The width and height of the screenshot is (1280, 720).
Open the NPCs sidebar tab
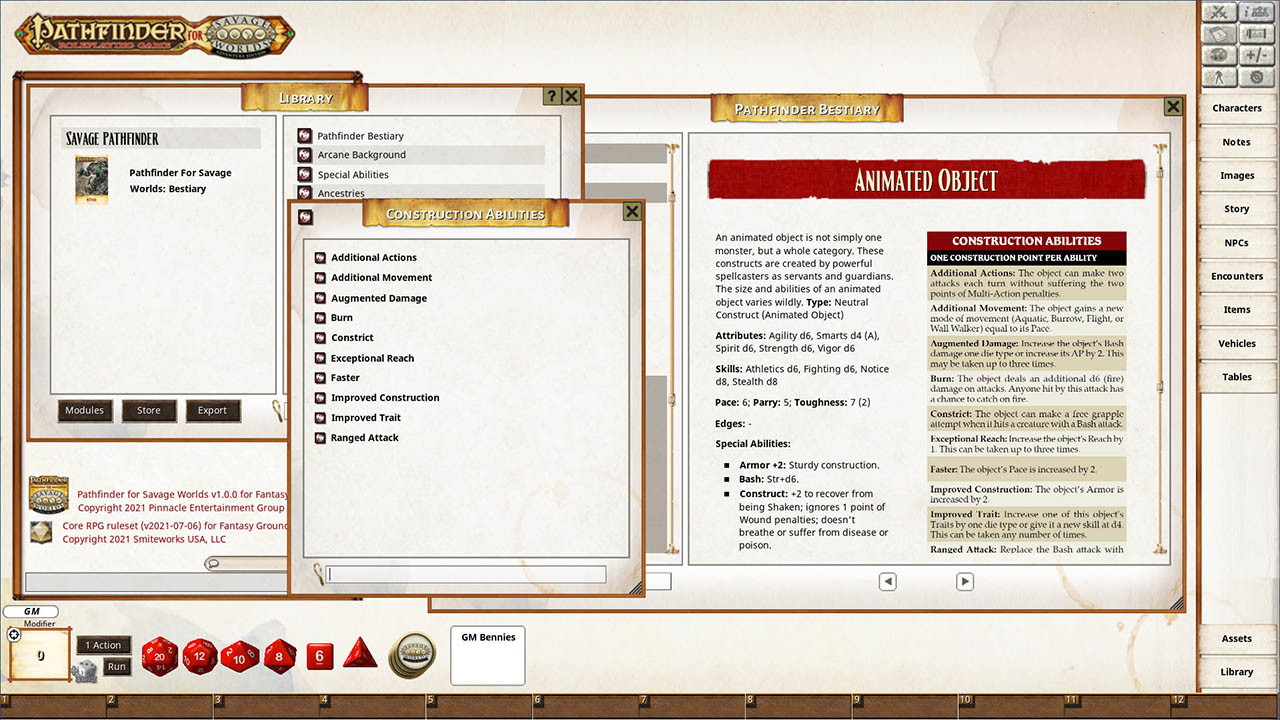click(1236, 243)
